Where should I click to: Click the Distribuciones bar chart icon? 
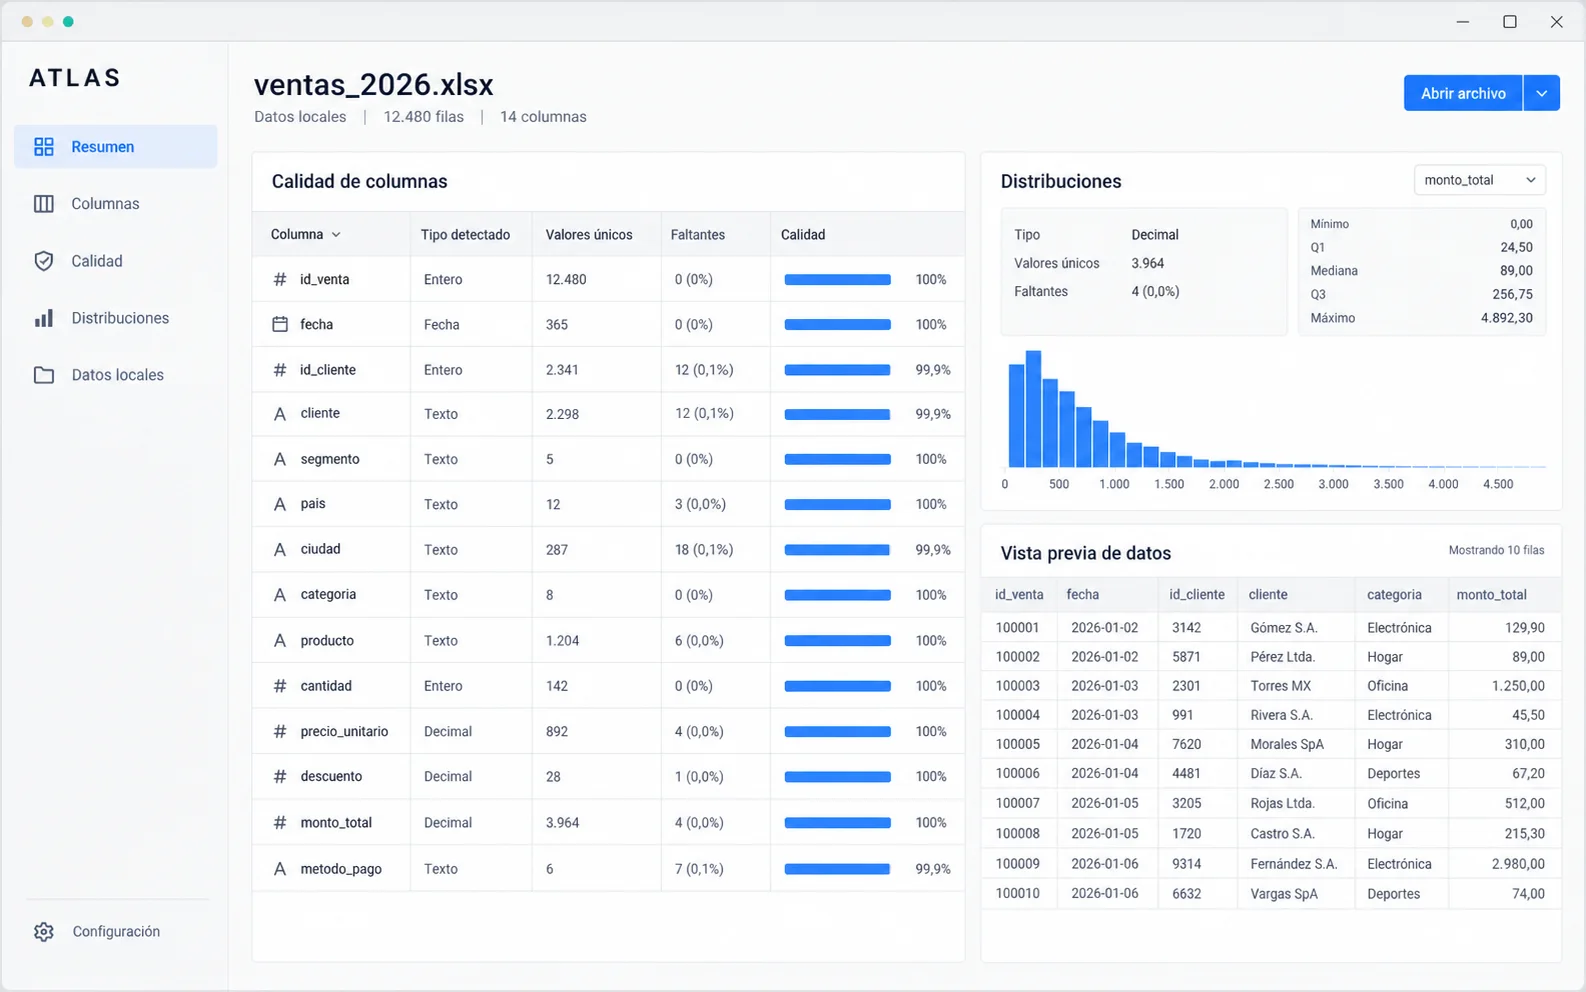click(44, 318)
